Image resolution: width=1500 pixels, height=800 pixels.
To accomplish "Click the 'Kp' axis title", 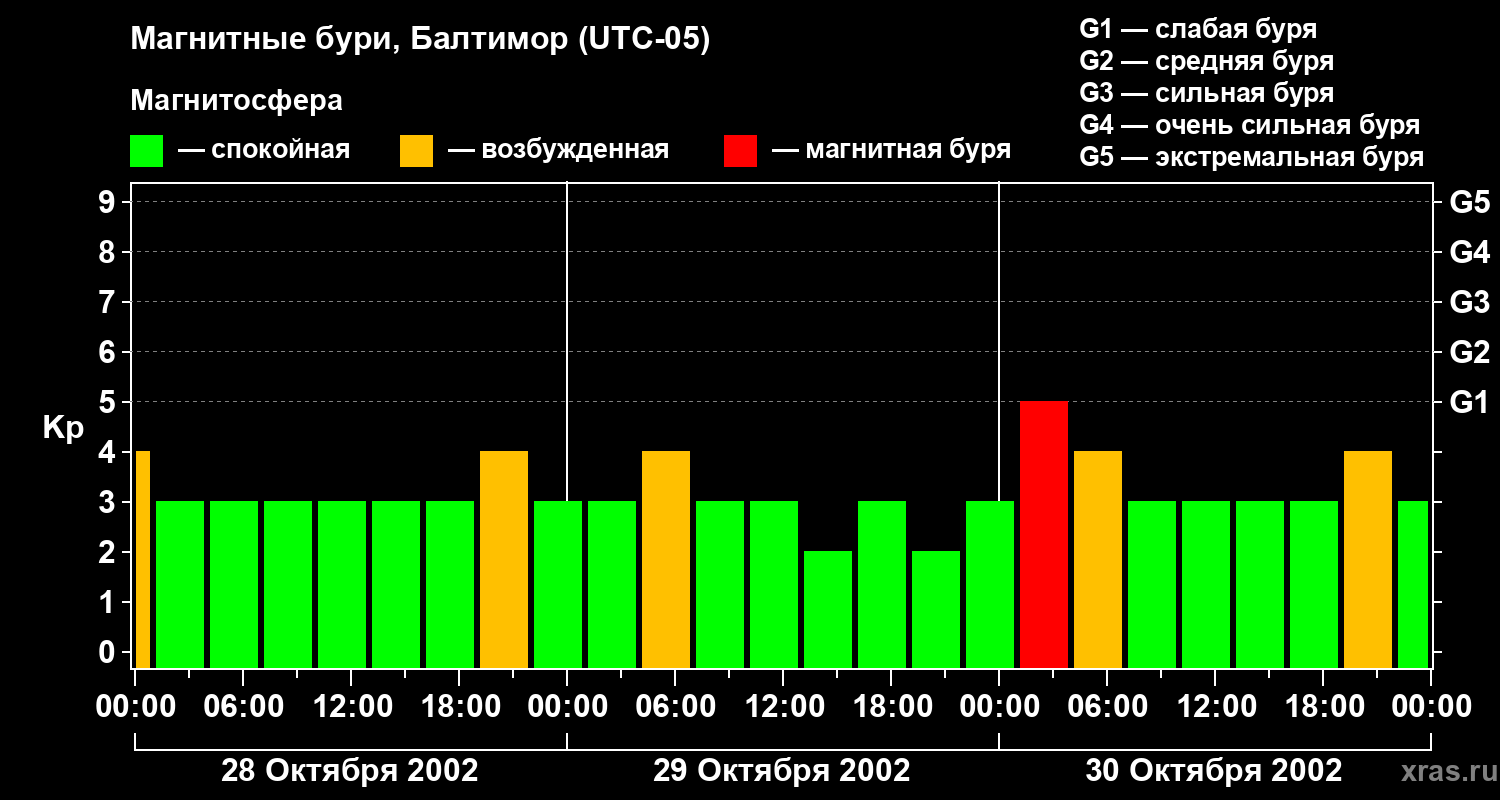I will coord(63,428).
